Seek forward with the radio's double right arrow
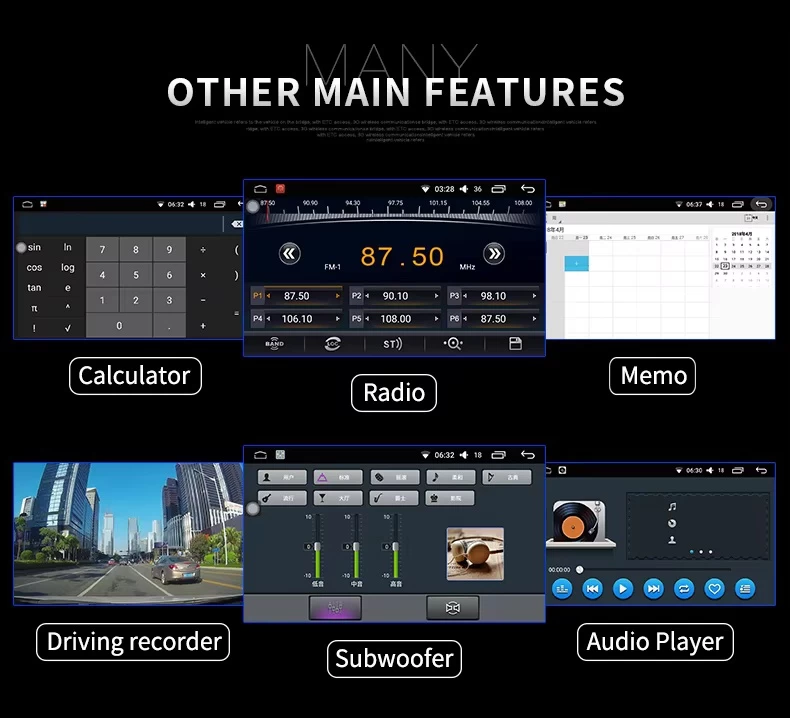 coord(493,253)
